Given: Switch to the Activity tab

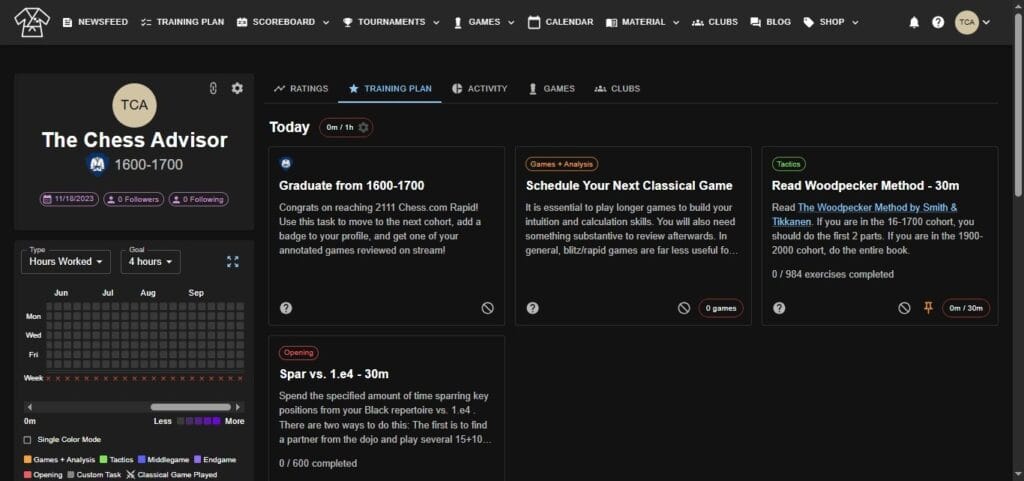Looking at the screenshot, I should click(x=479, y=88).
